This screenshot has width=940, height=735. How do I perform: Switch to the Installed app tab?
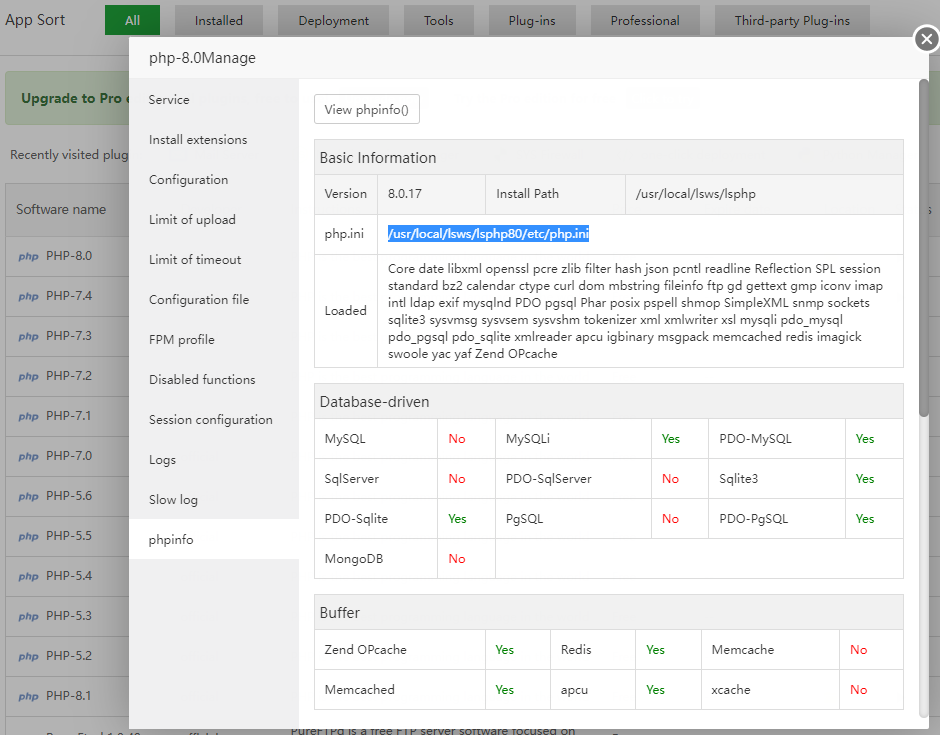coord(218,20)
